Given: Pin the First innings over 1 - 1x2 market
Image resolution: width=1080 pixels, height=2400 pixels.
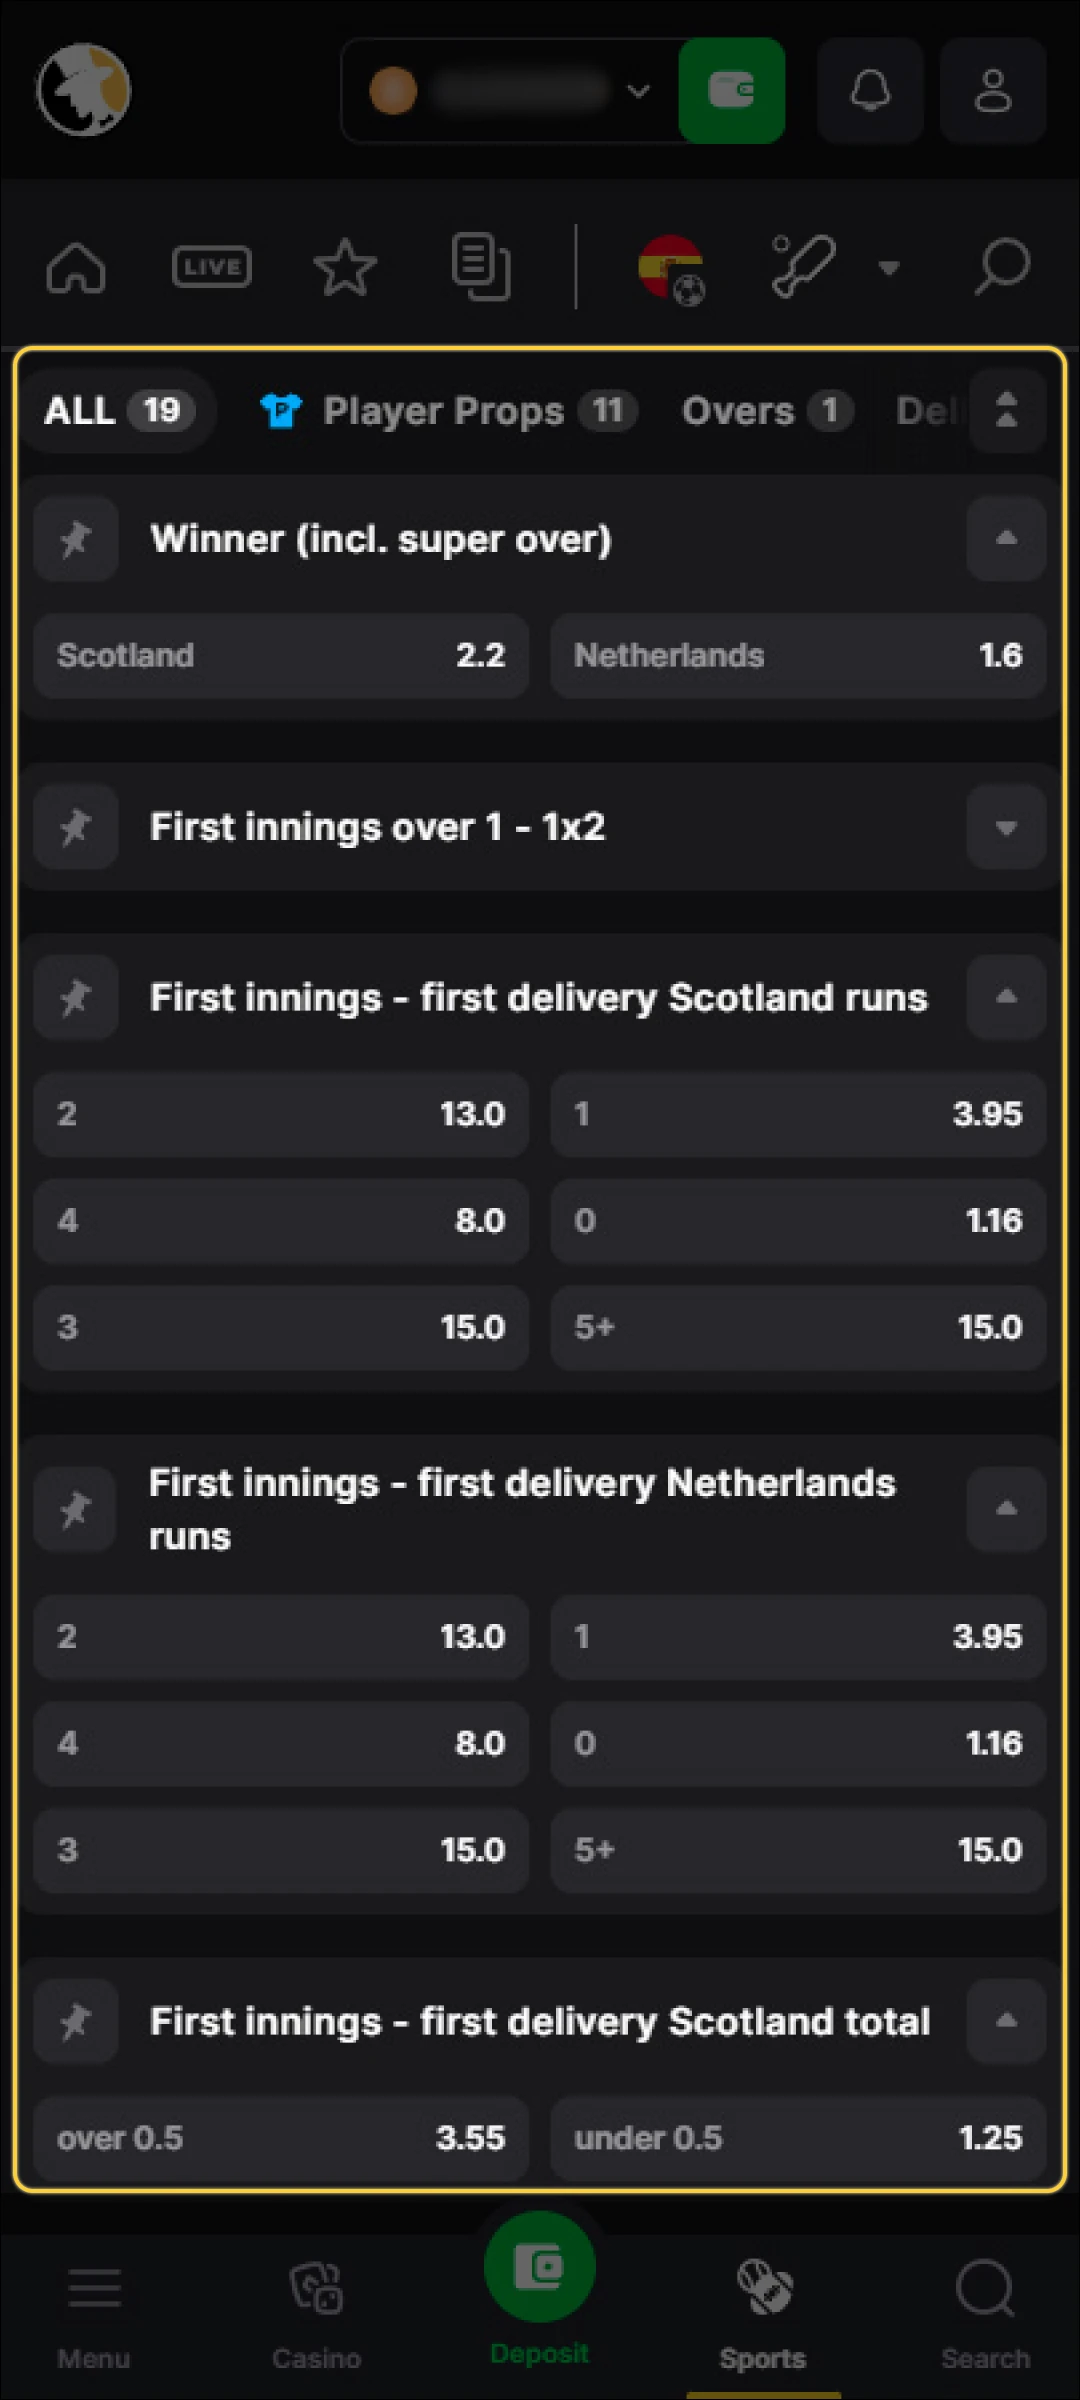Looking at the screenshot, I should click(75, 827).
